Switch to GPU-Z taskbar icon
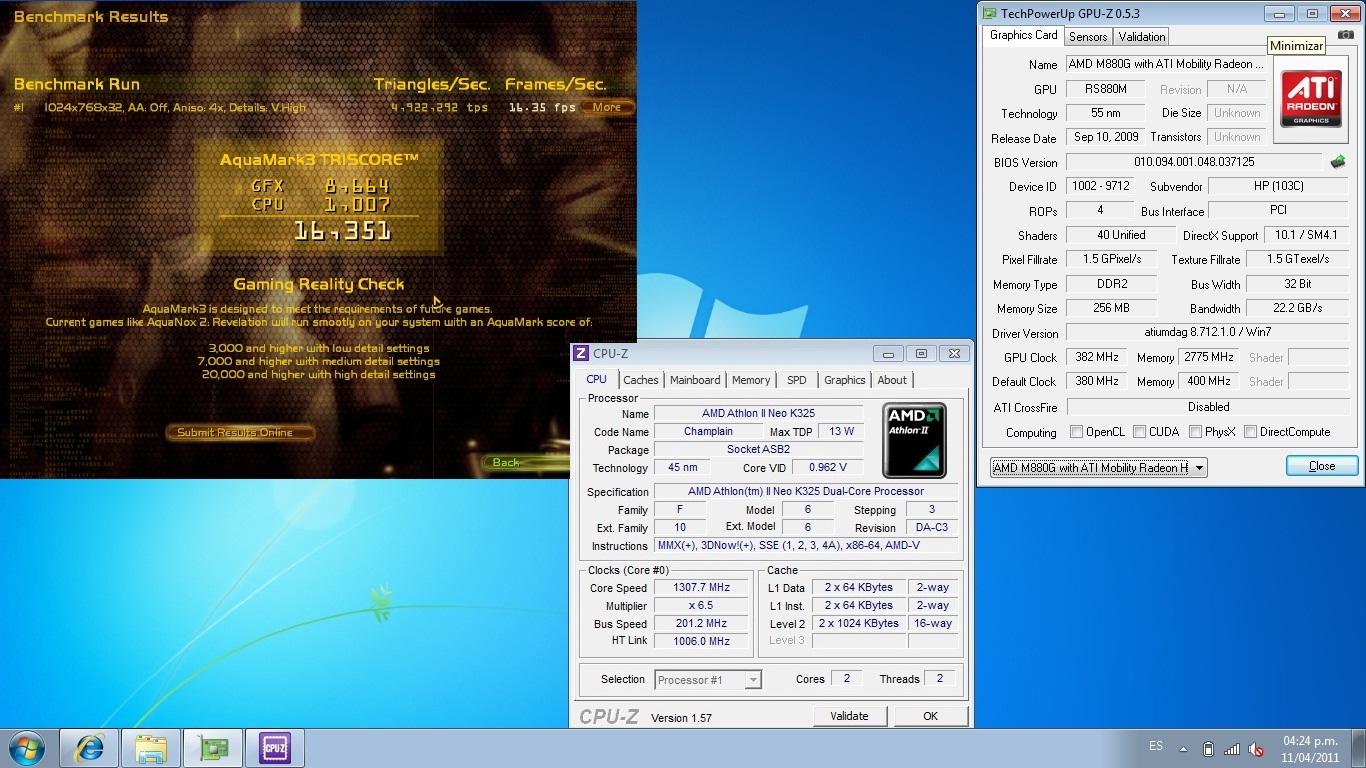Screen dimensions: 1366x768 click(x=213, y=748)
